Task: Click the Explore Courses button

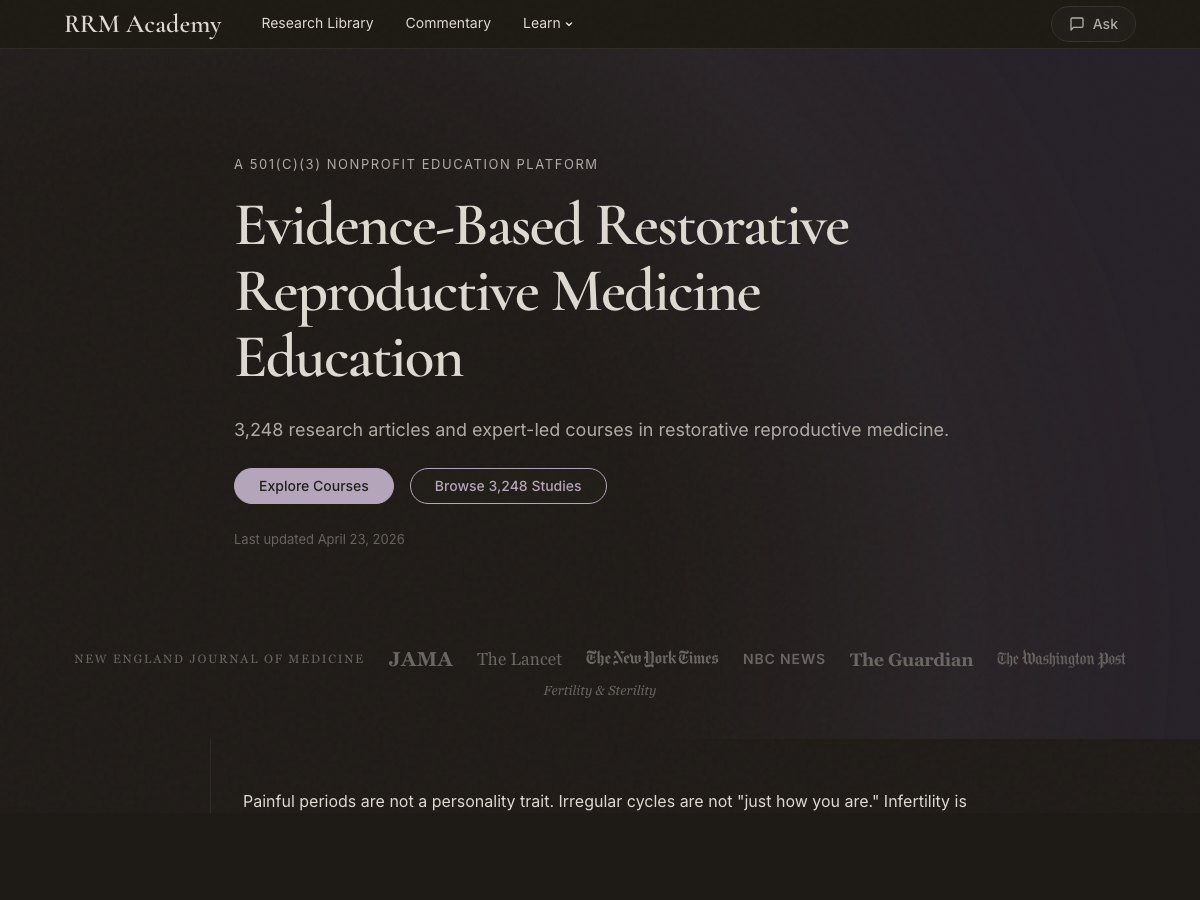Action: pos(314,486)
